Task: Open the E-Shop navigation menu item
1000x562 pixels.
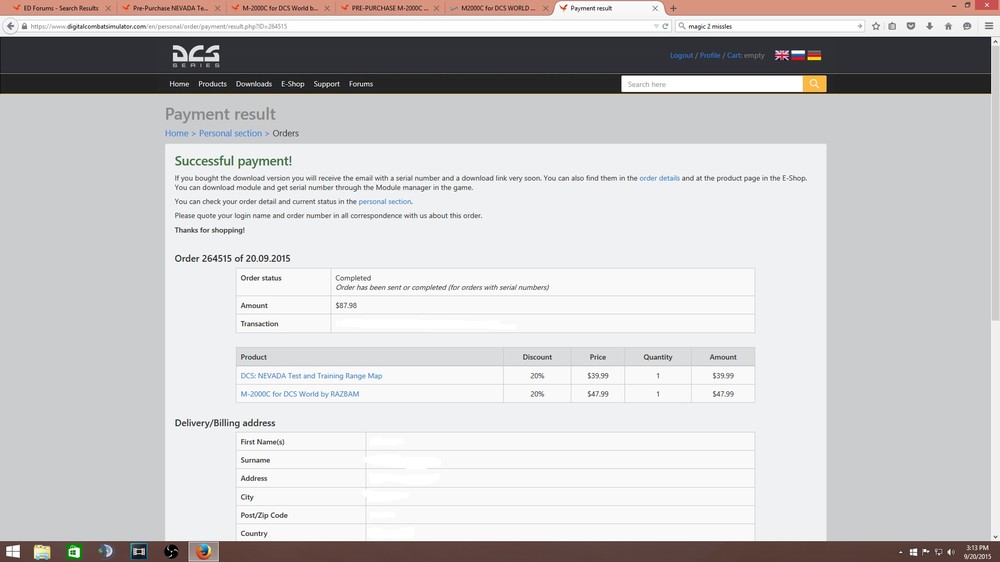Action: tap(293, 84)
